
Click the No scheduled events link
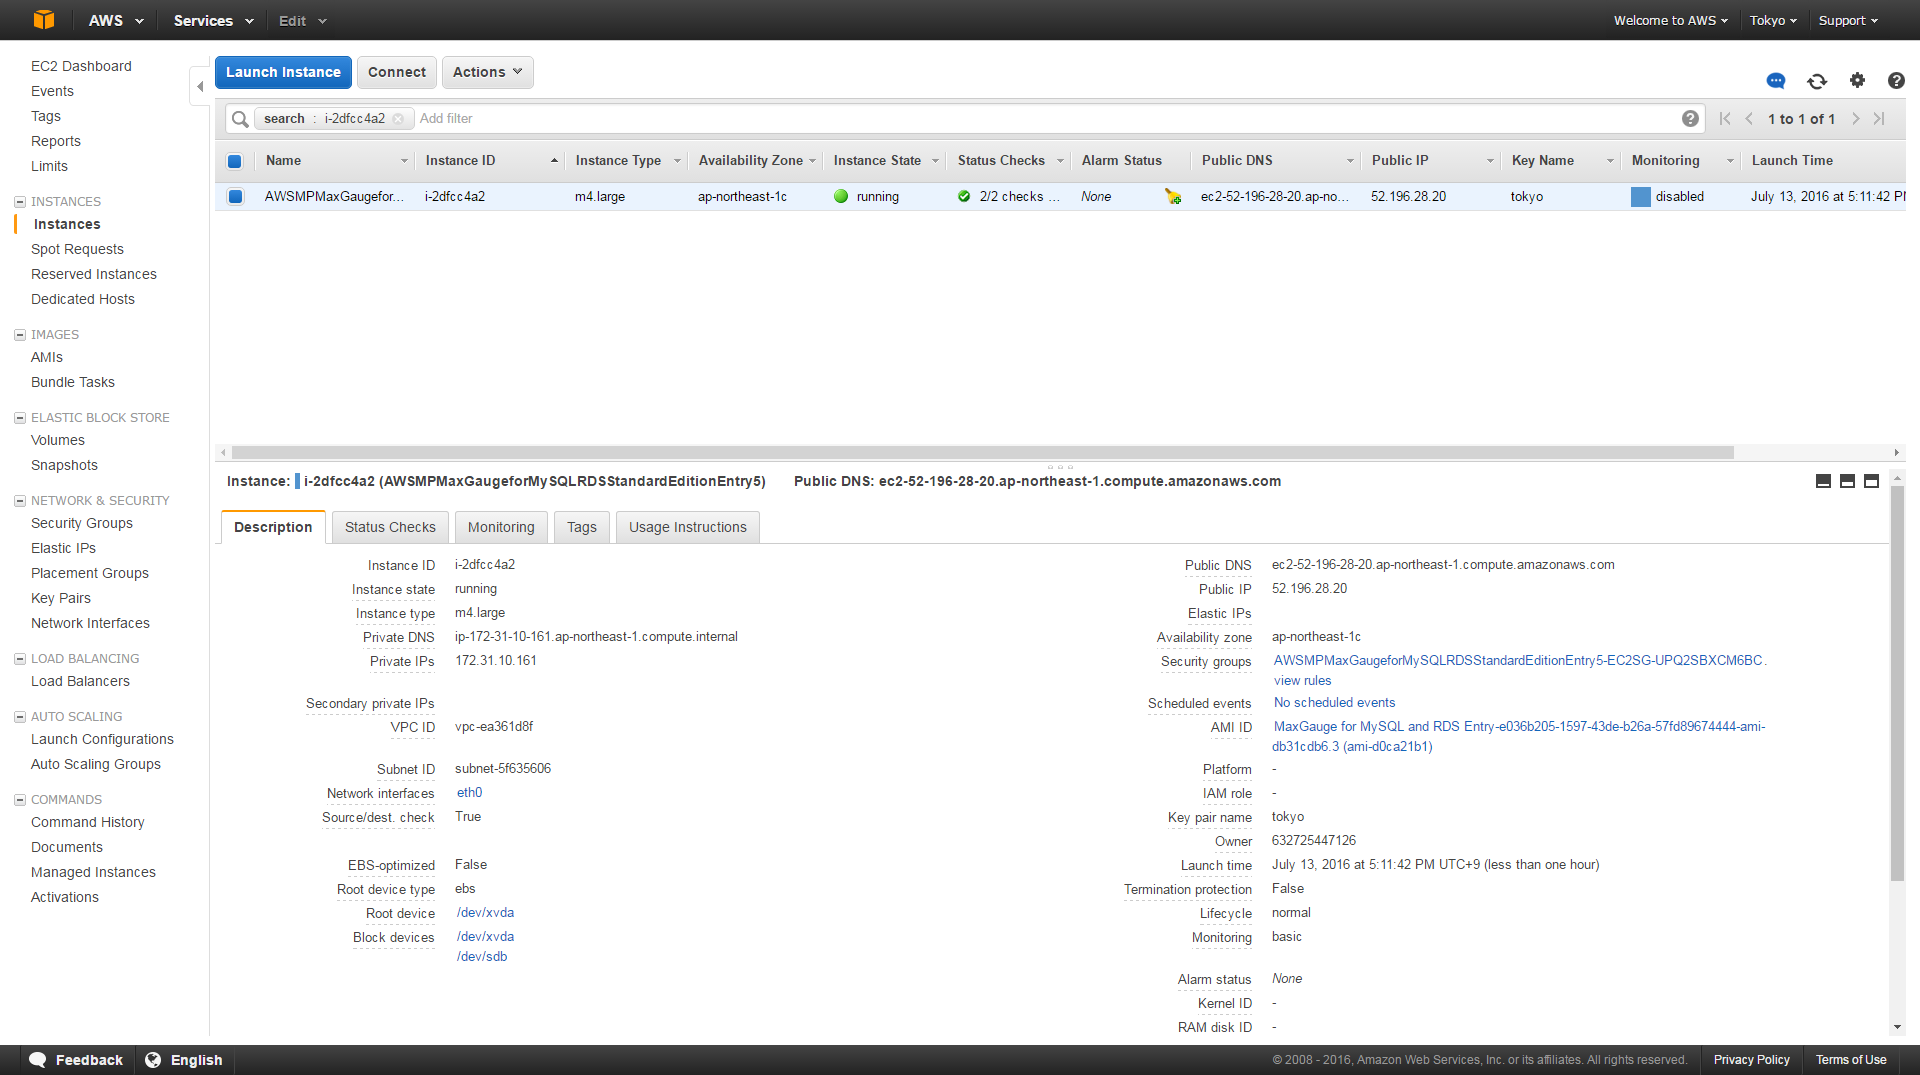click(x=1334, y=703)
